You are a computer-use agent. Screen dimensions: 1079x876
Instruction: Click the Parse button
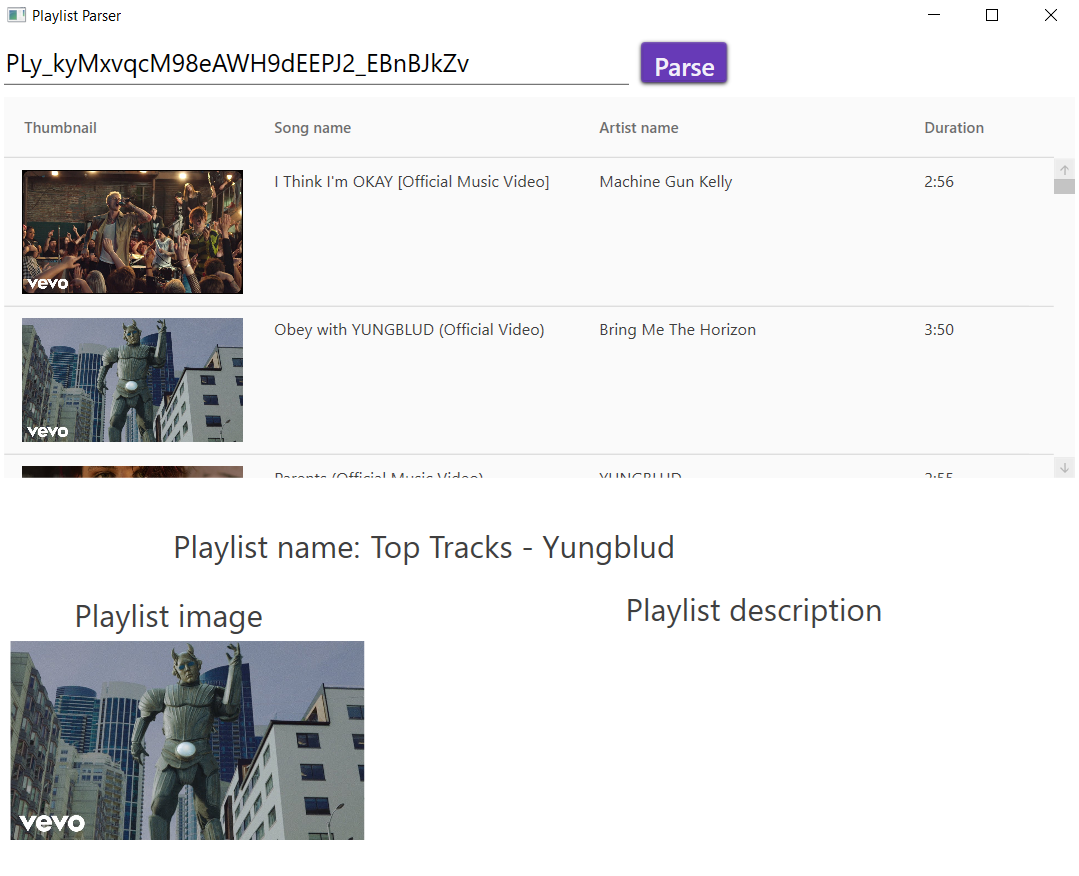pyautogui.click(x=683, y=63)
